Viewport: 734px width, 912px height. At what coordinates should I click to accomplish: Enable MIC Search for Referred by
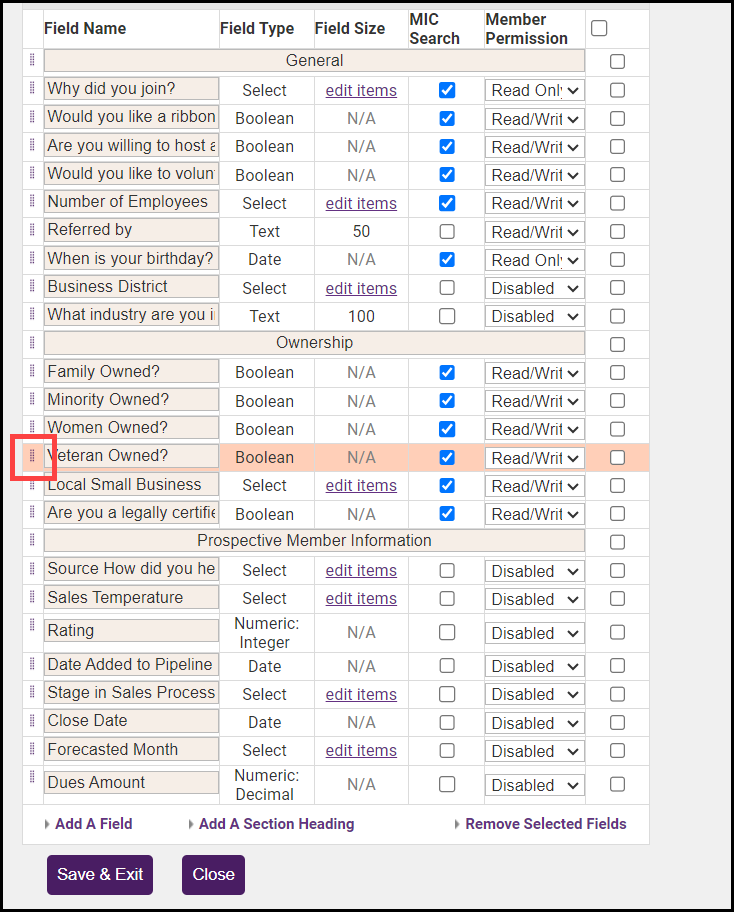tap(447, 231)
